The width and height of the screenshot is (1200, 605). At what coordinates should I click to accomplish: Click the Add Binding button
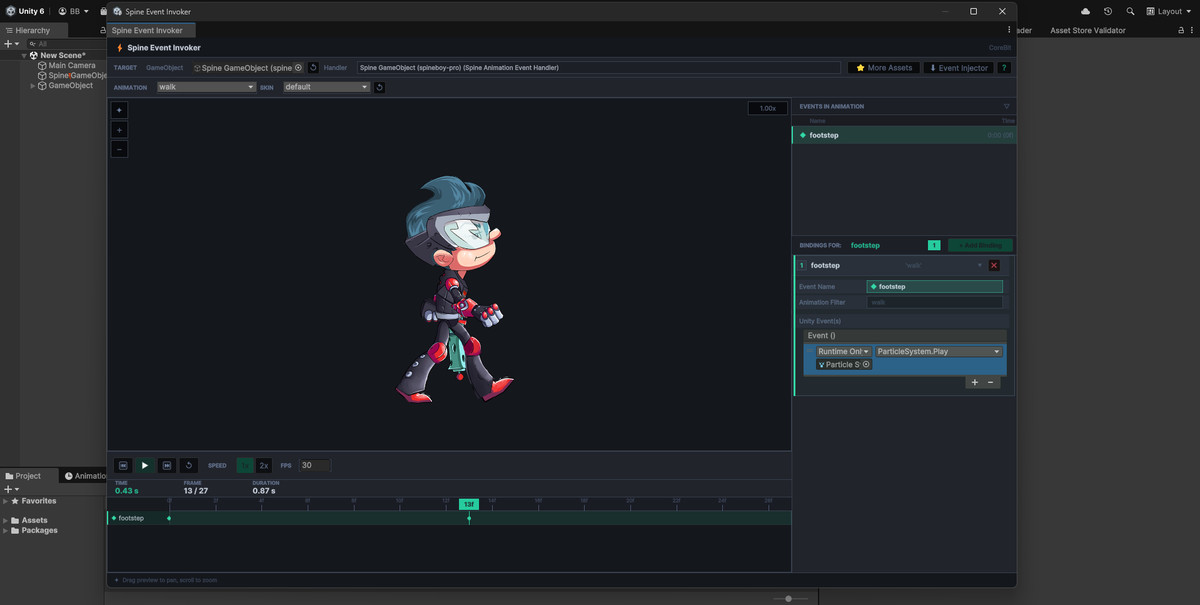click(x=980, y=245)
